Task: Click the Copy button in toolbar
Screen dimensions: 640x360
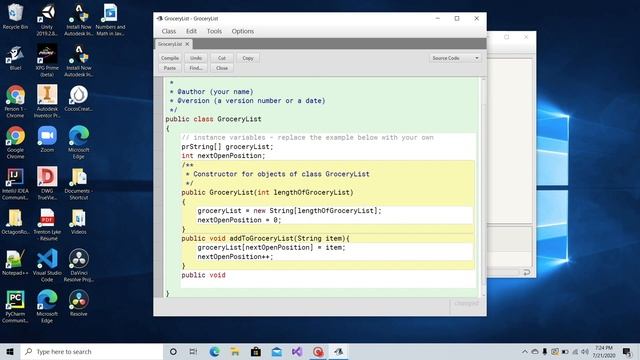Action: pos(248,58)
